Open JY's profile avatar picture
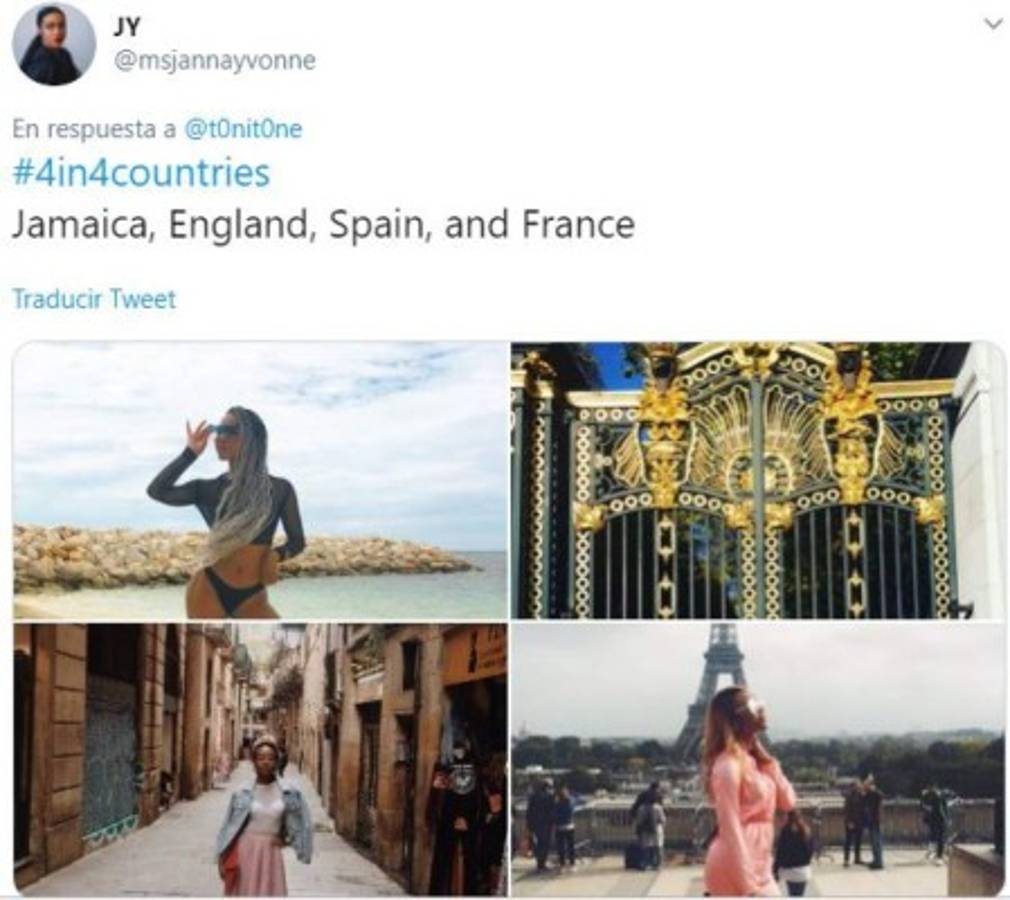This screenshot has width=1010, height=900. pyautogui.click(x=54, y=44)
